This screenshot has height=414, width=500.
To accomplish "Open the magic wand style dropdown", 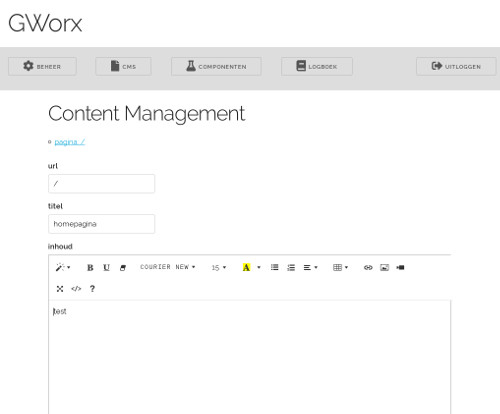I will tap(63, 267).
